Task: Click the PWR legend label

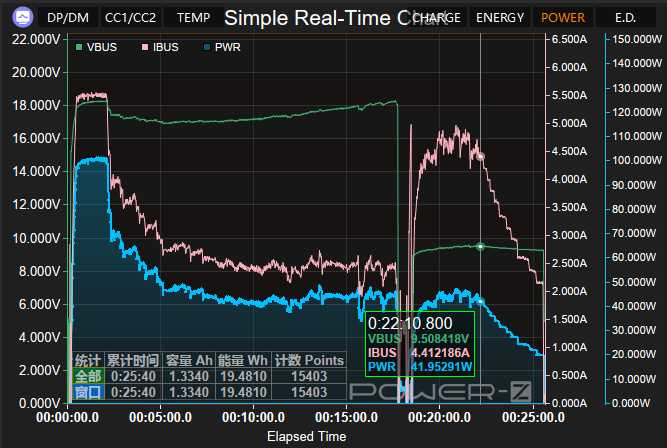Action: click(228, 47)
